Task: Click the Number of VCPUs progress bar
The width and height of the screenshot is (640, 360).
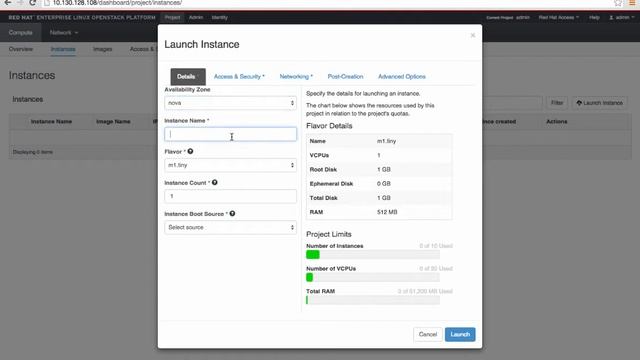Action: coord(373,278)
